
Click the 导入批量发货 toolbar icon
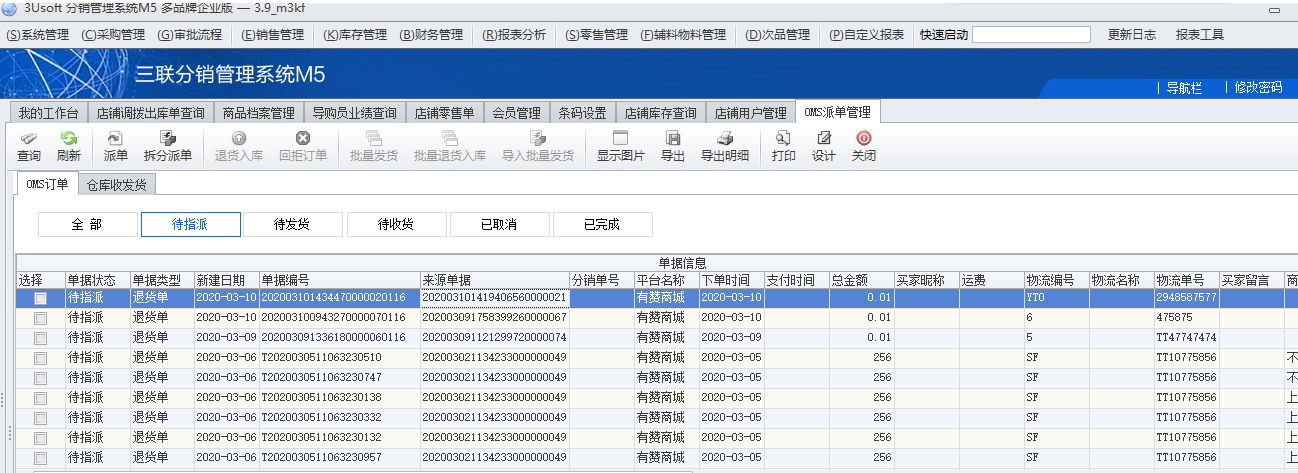pyautogui.click(x=538, y=147)
